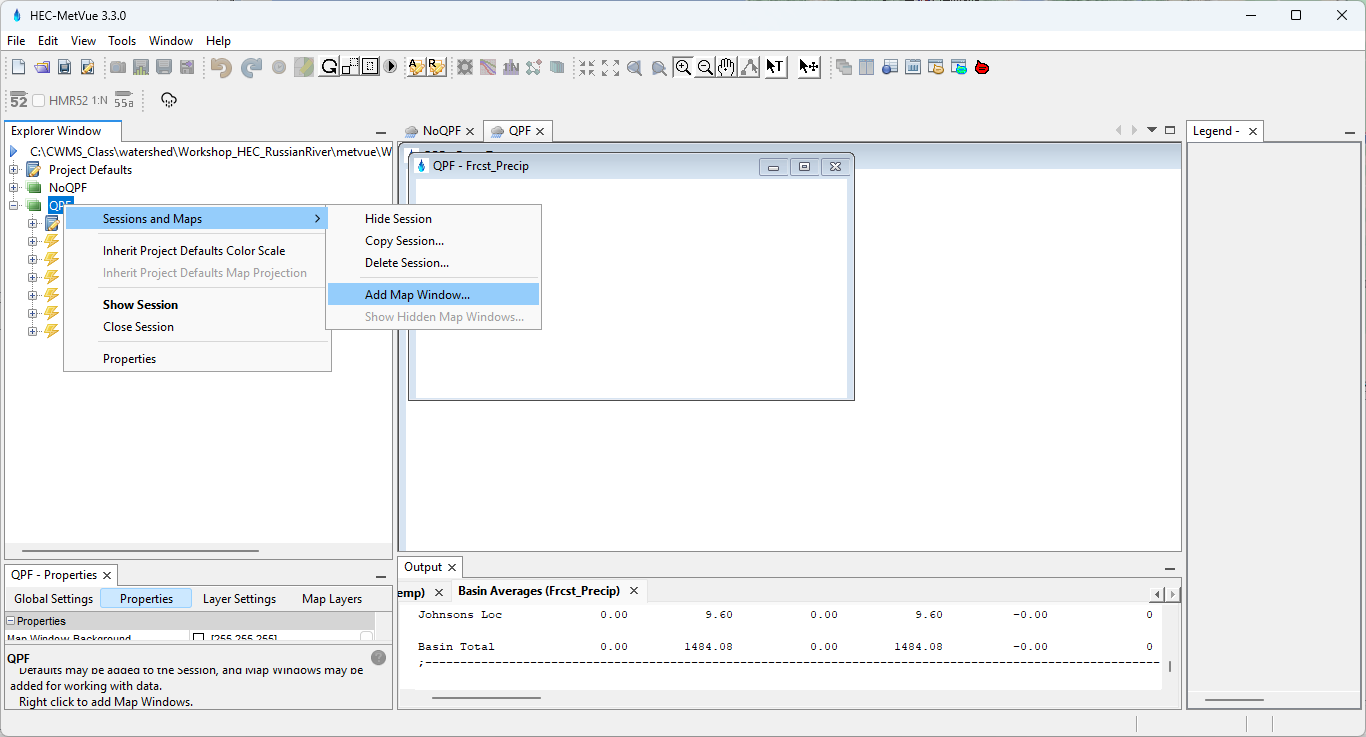Choose Add Map Window from submenu

click(417, 295)
